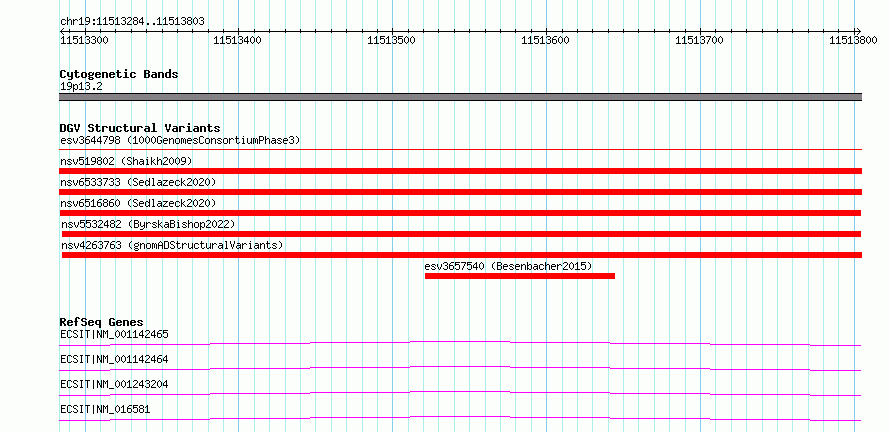Viewport: 890px width, 432px height.
Task: Open ECSIT|NM_001142465 transcript label
Action: 114,334
